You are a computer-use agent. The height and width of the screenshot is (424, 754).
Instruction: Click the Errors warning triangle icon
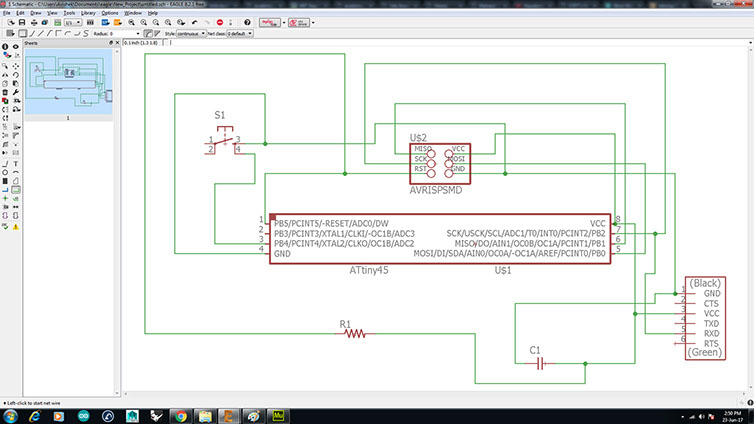coord(16,227)
